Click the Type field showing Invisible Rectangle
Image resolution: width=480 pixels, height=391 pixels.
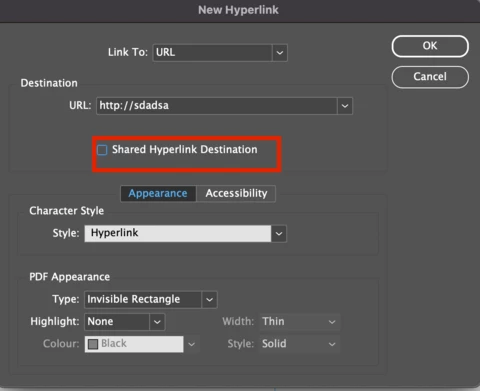point(143,299)
